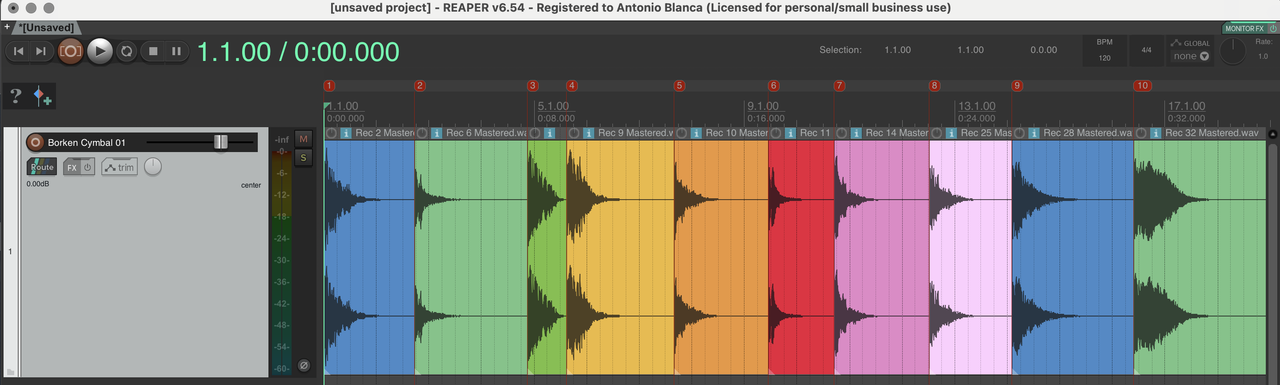Toggle Monitor FX power bypass button
Image resolution: width=1280 pixels, height=385 pixels.
tap(1272, 28)
